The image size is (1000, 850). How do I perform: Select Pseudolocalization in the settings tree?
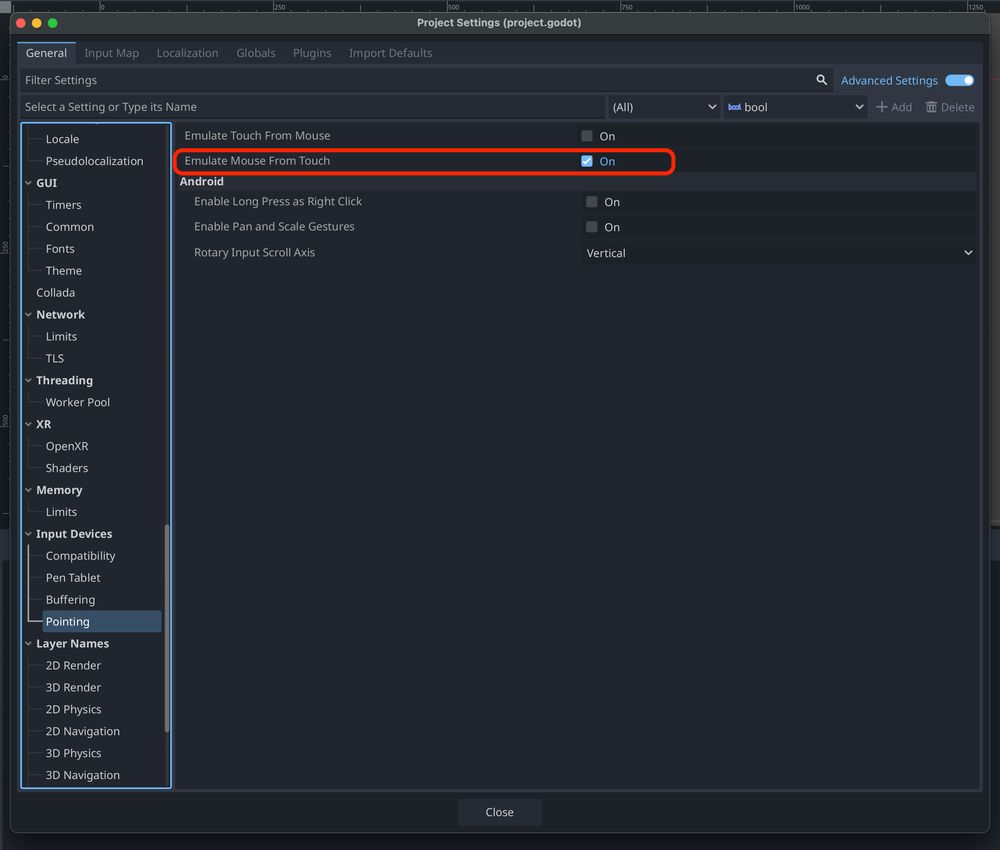coord(94,161)
